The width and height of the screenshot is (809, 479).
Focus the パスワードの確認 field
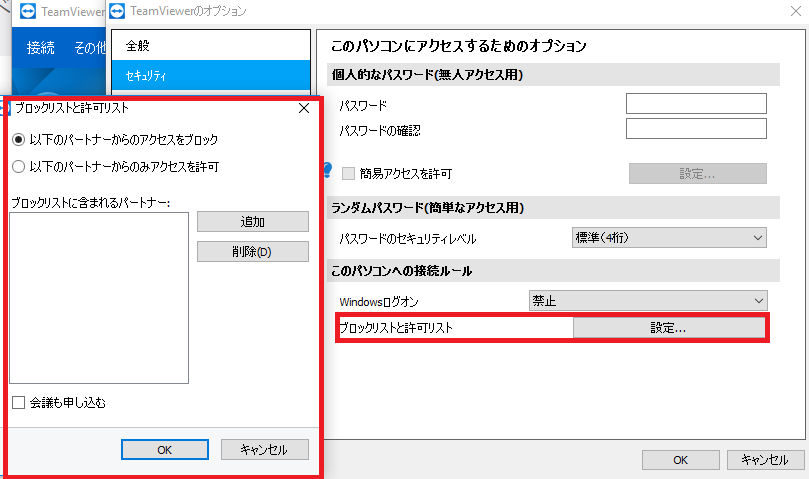click(695, 129)
